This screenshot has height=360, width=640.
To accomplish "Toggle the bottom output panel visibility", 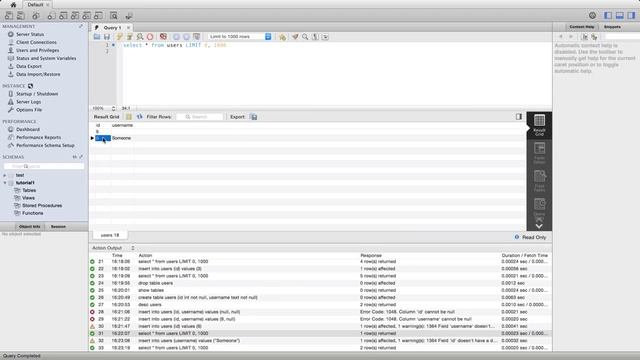I will 620,16.
